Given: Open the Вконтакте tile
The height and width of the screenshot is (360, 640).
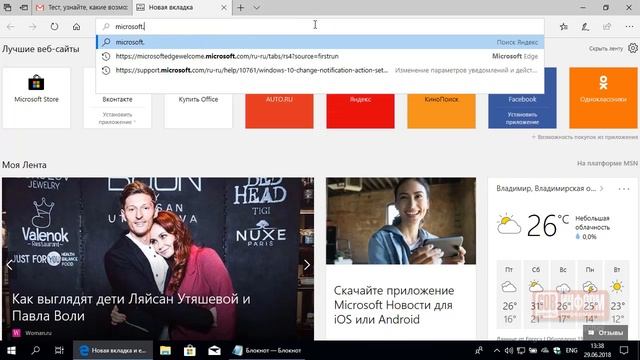Looking at the screenshot, I should tap(117, 110).
